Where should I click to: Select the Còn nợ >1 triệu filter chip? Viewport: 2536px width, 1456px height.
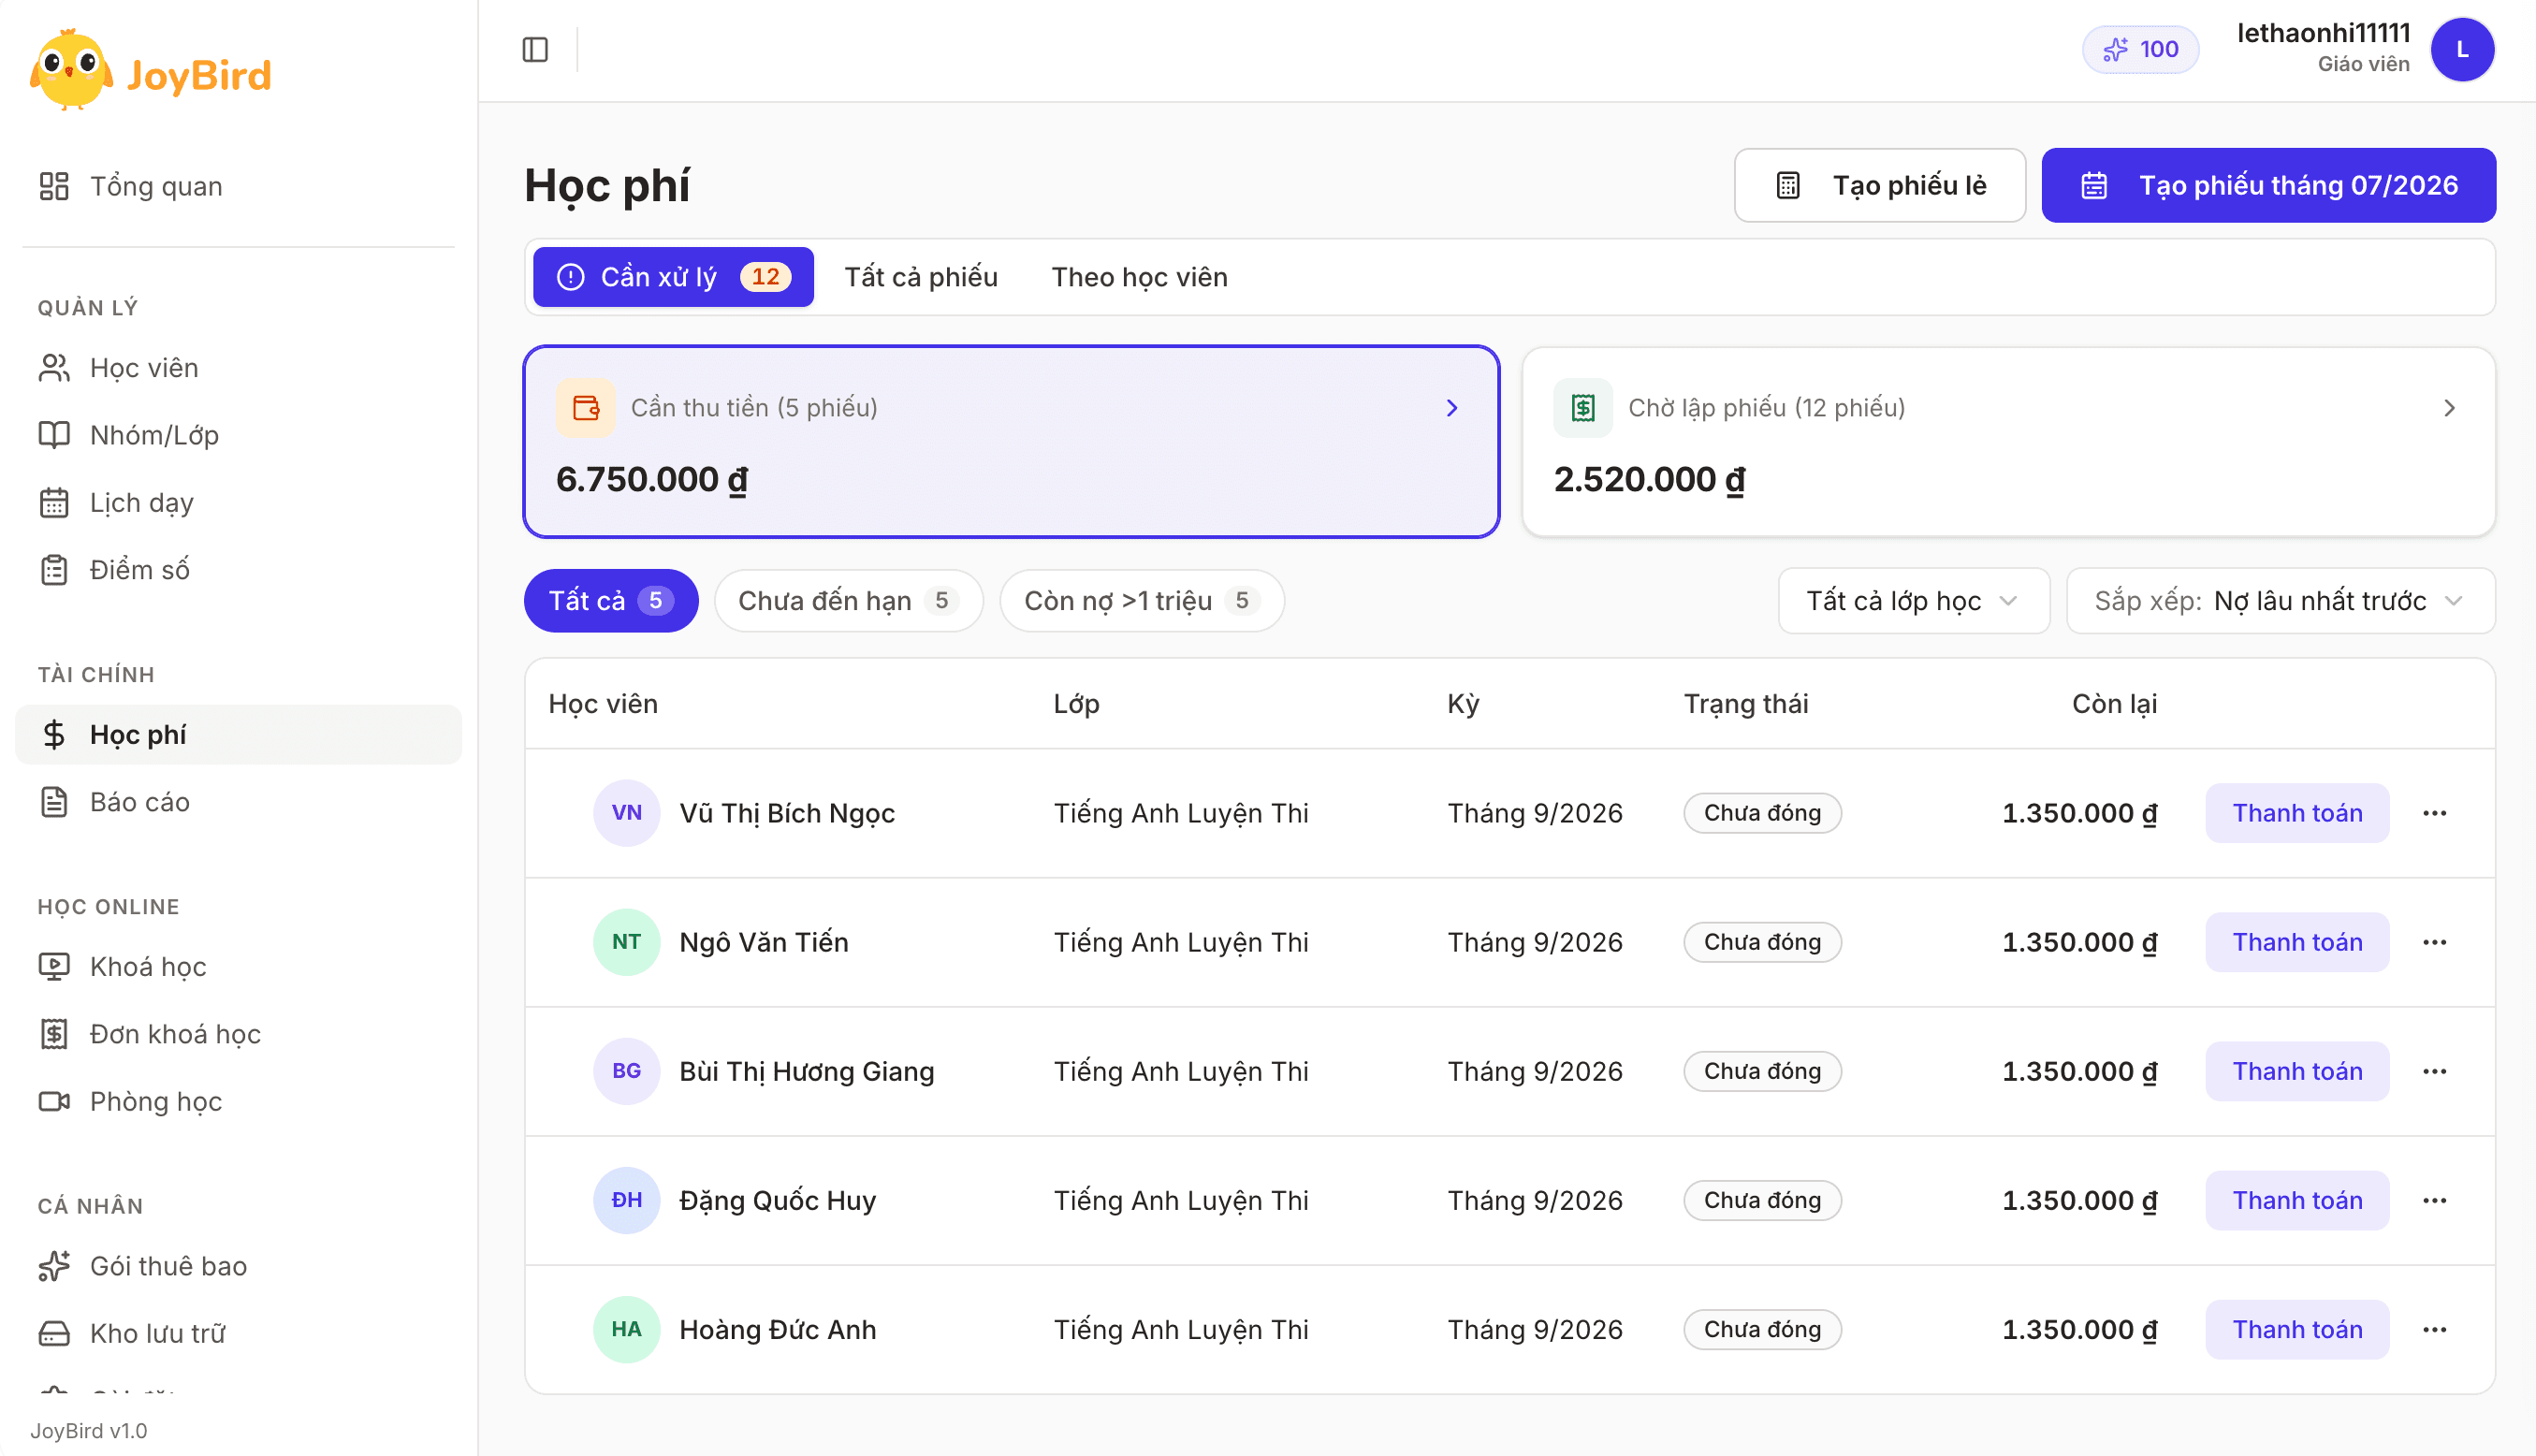1141,600
